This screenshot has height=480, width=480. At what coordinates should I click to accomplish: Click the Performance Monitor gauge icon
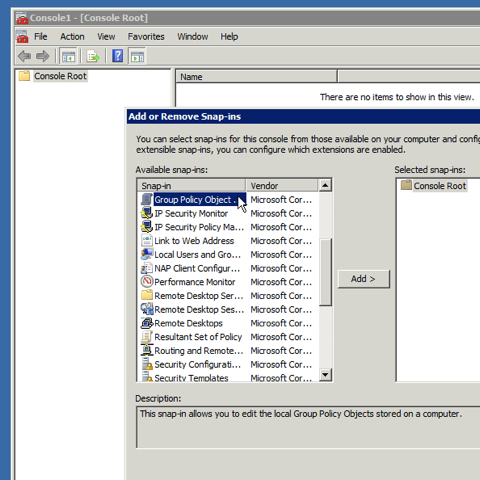(x=146, y=282)
